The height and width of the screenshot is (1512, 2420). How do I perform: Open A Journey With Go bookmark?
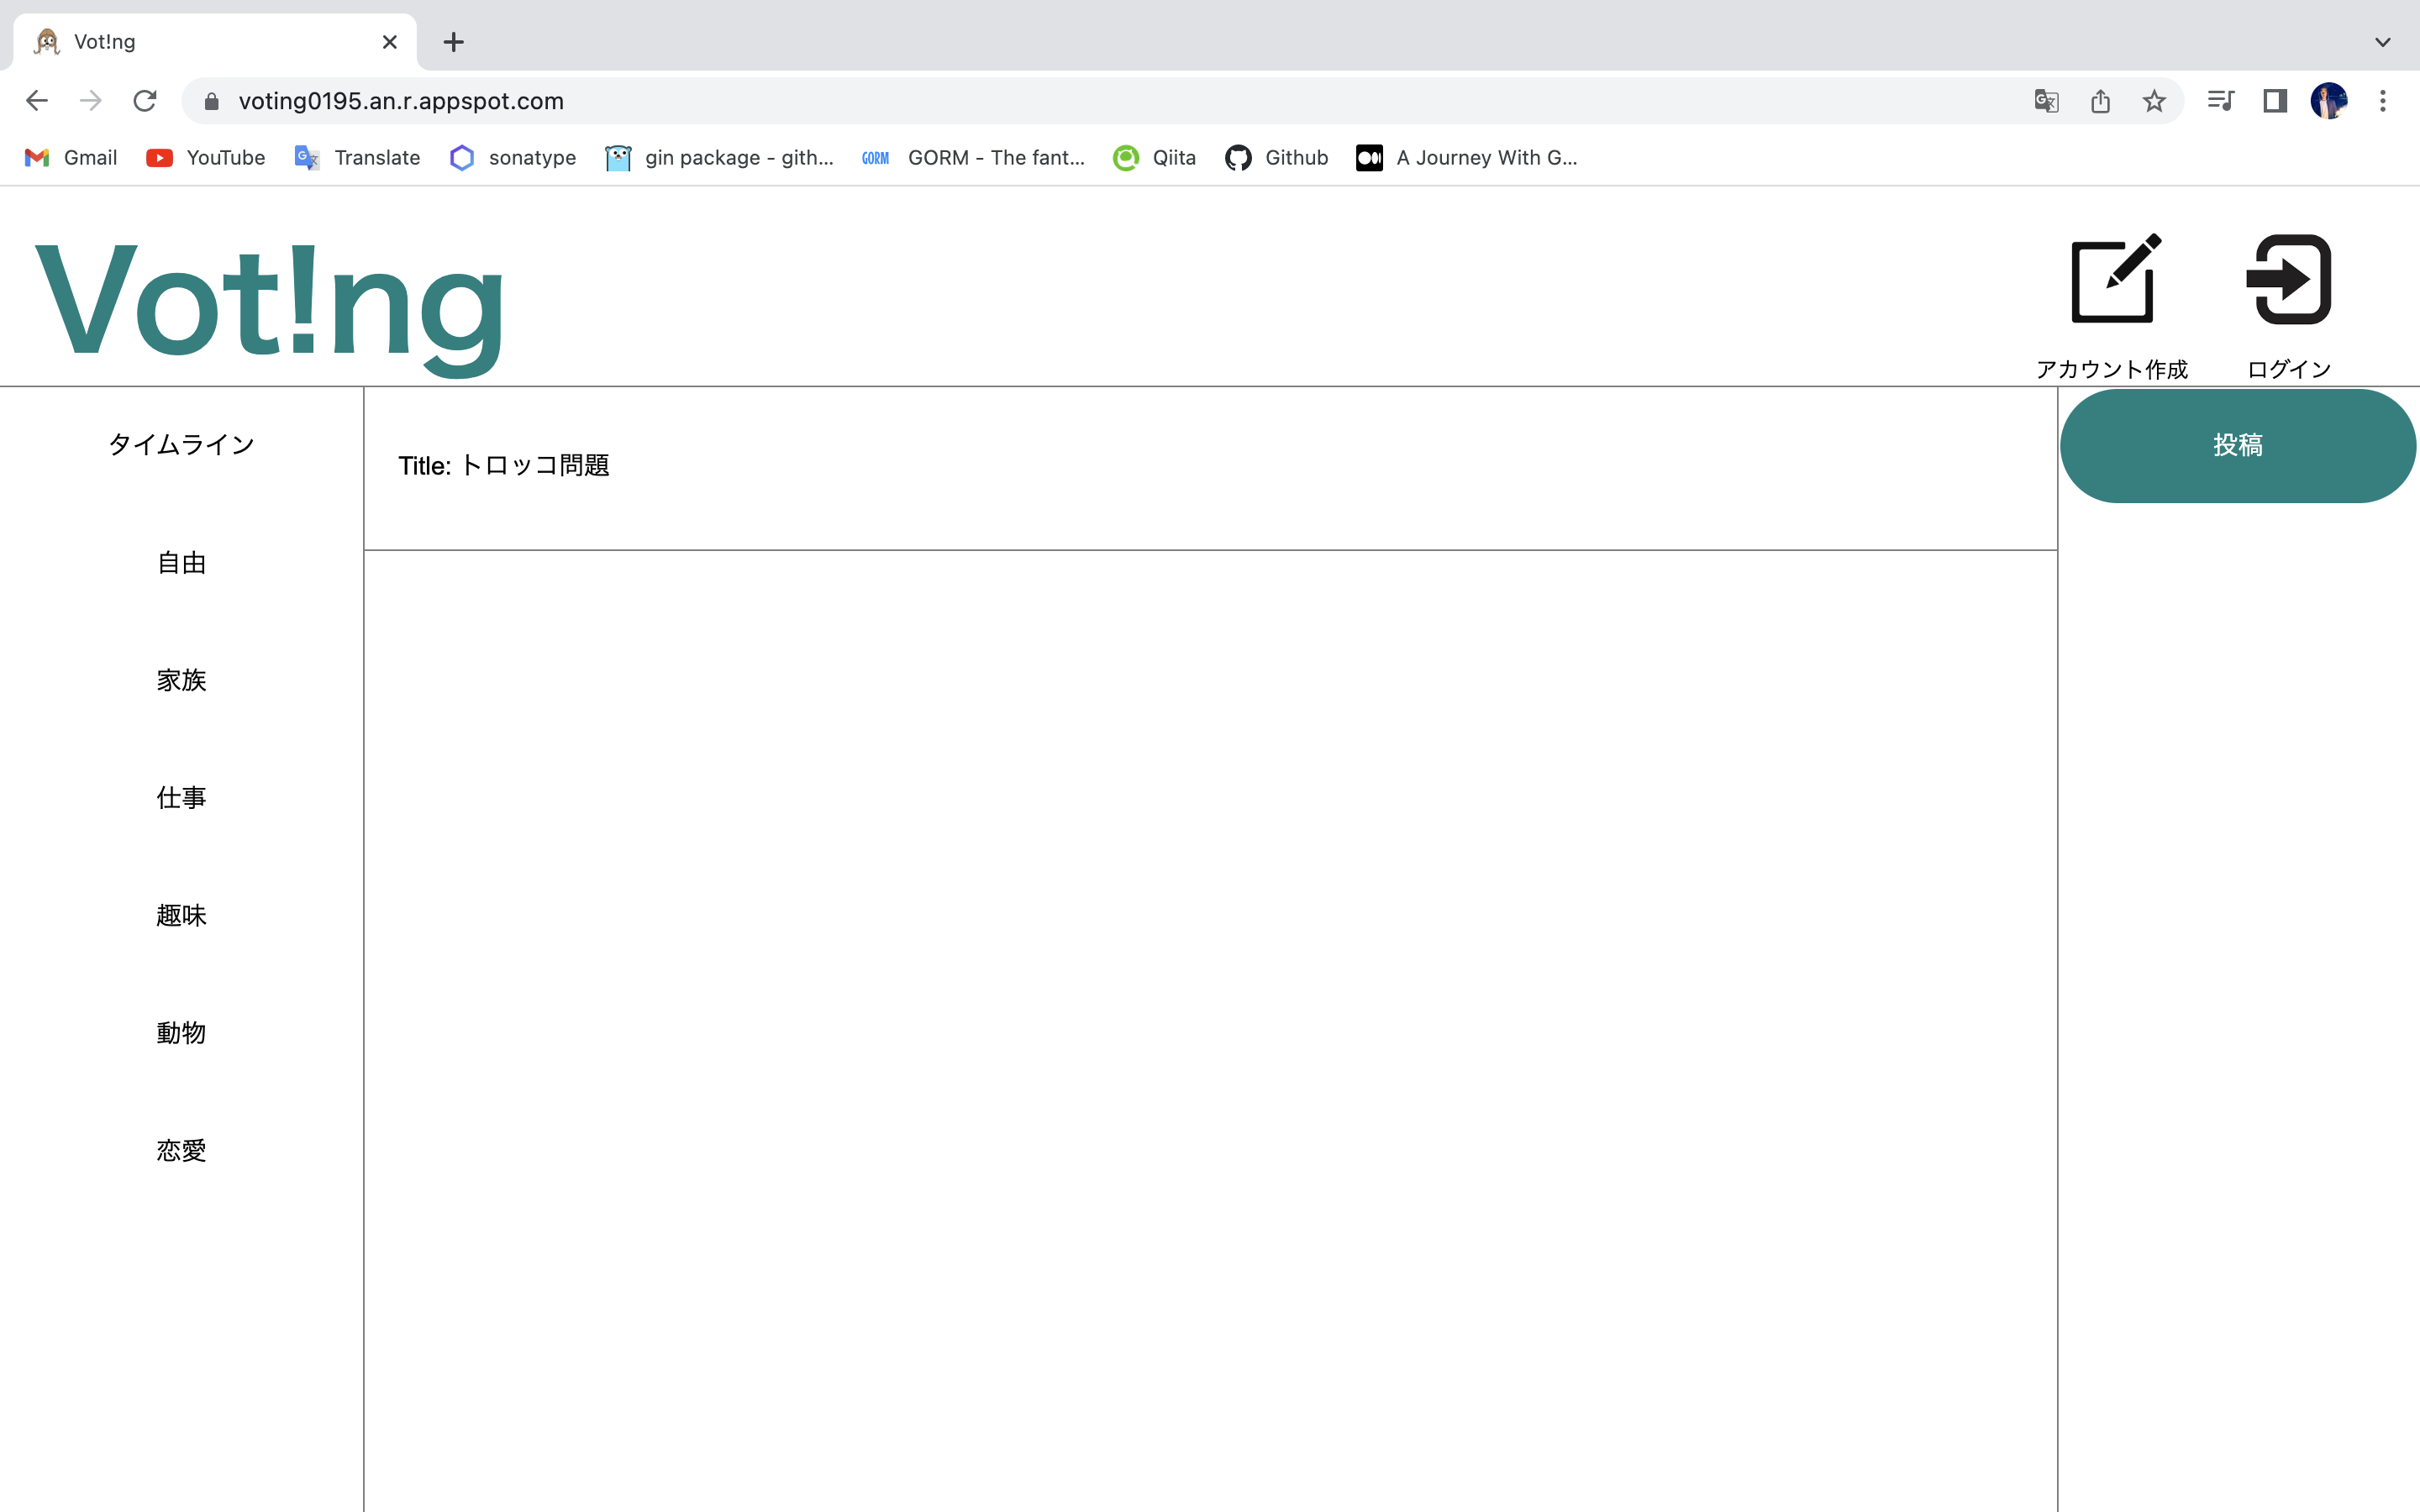pos(1466,158)
